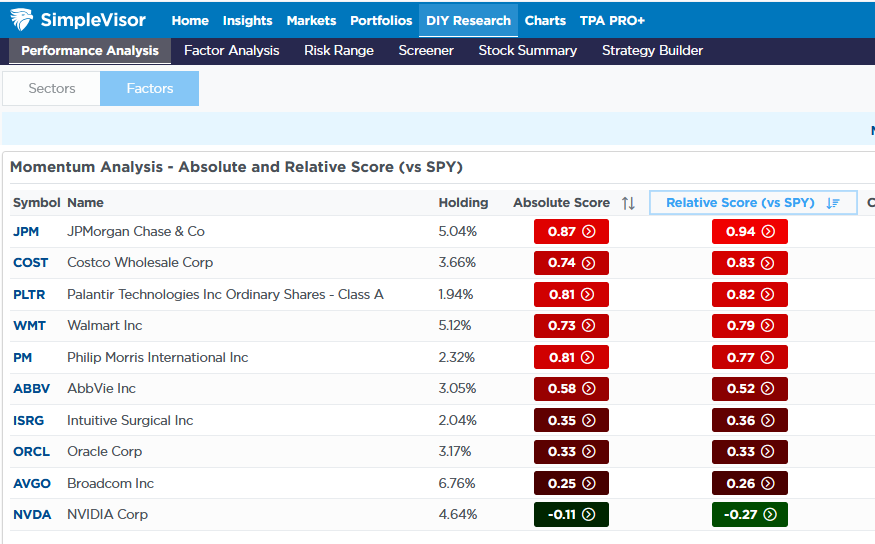The width and height of the screenshot is (875, 544).
Task: Click the Relative Score descending sort icon
Action: (833, 203)
